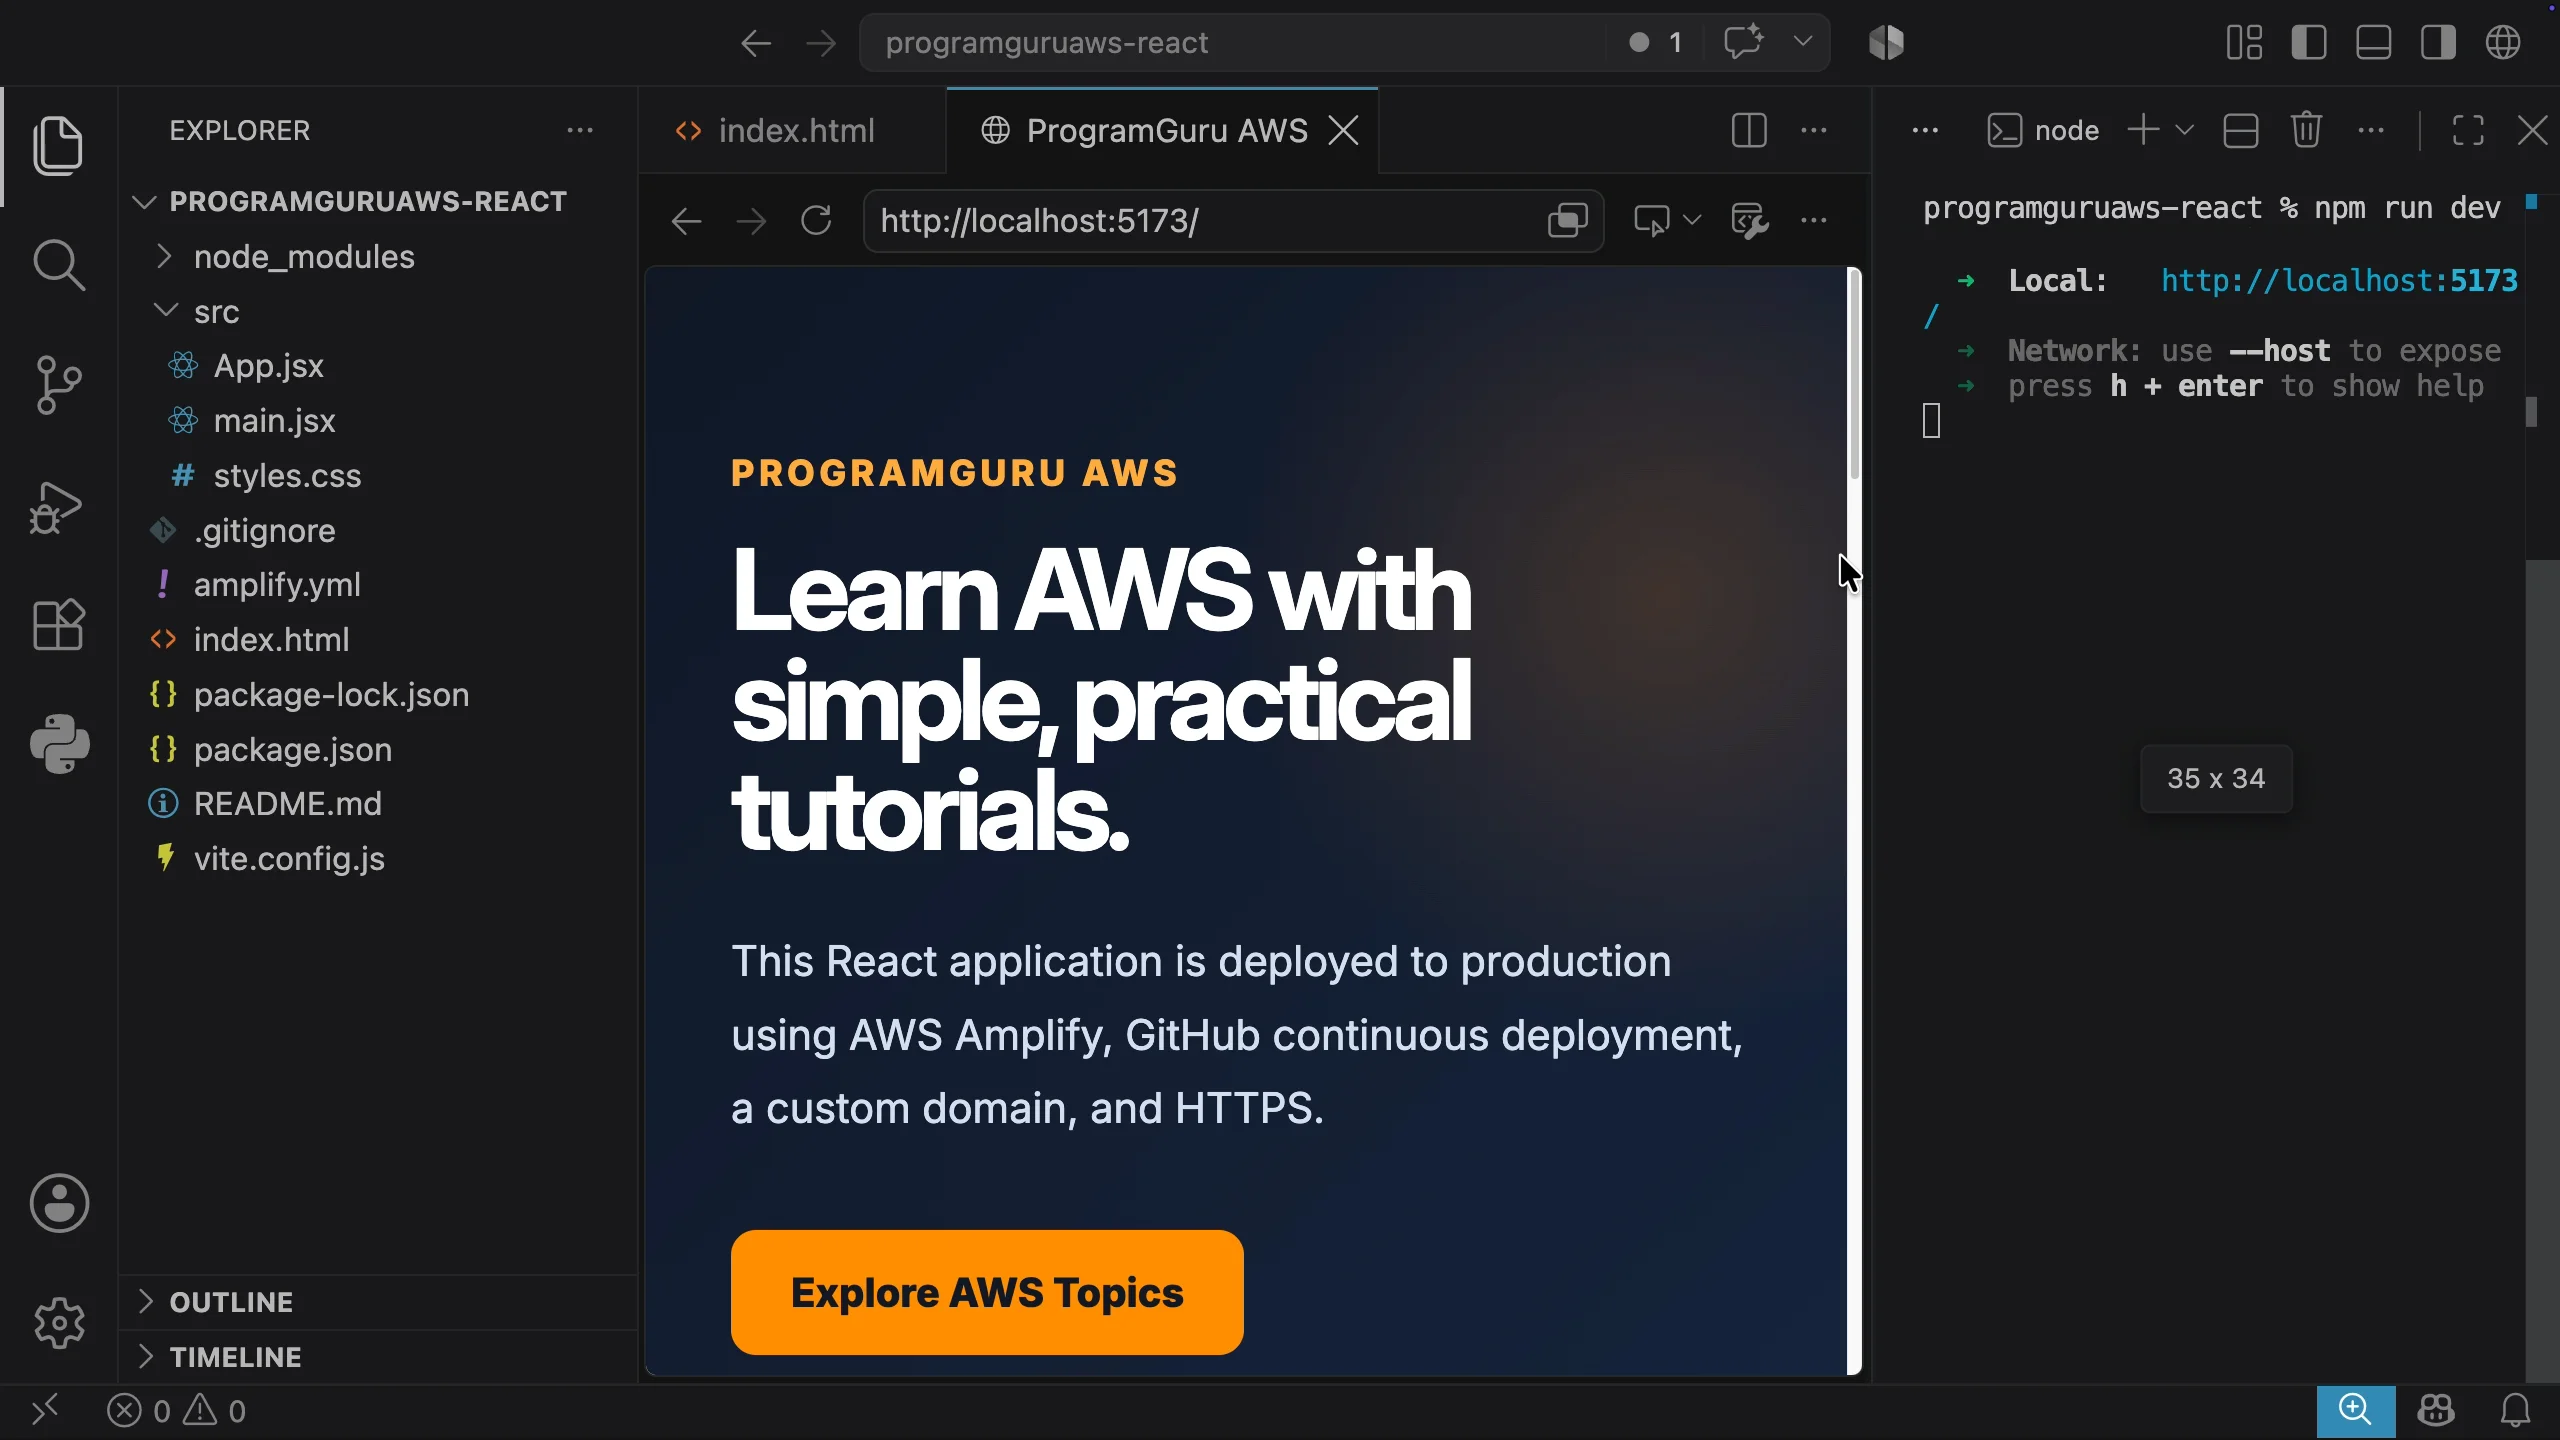Open the new terminal profile dropdown arrow
Image resolution: width=2560 pixels, height=1440 pixels.
(2185, 130)
